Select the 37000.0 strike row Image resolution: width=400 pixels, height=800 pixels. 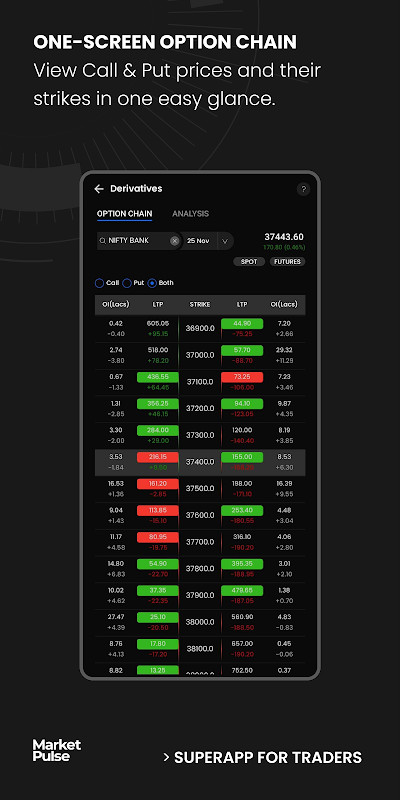click(200, 355)
